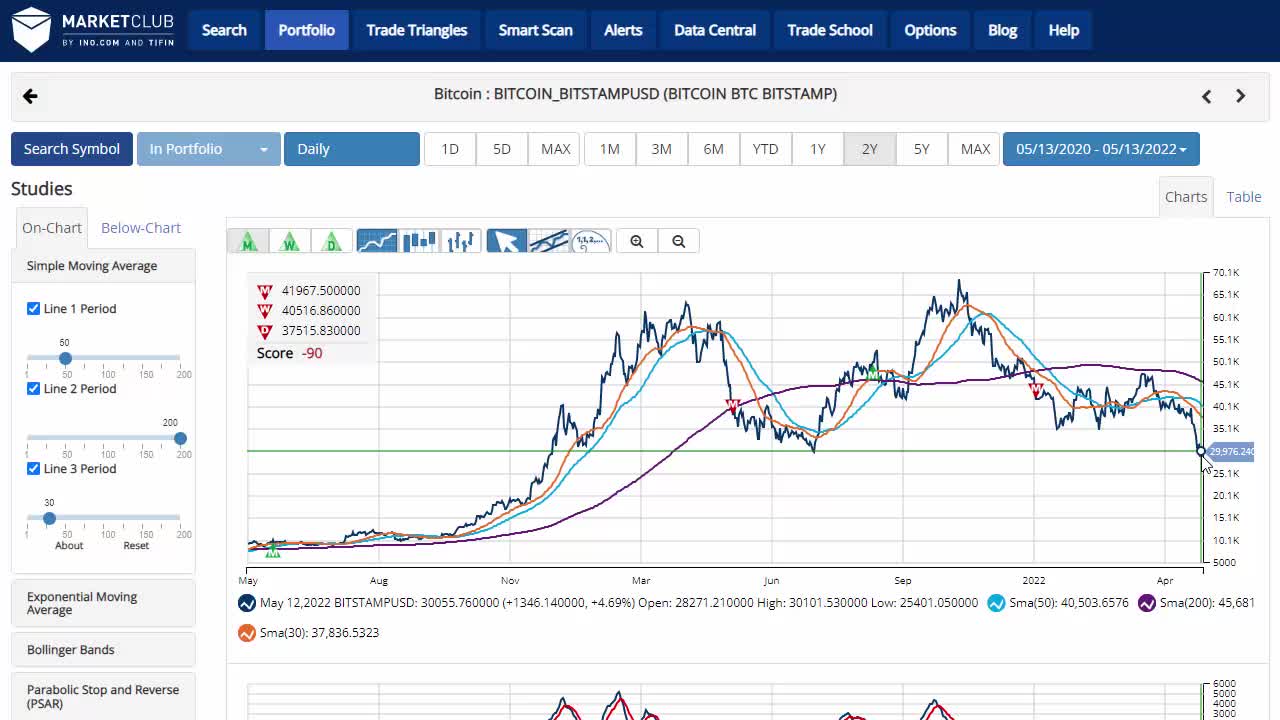Screen dimensions: 1280x720
Task: Select the Fibonacci drawing tool
Action: pyautogui.click(x=590, y=241)
